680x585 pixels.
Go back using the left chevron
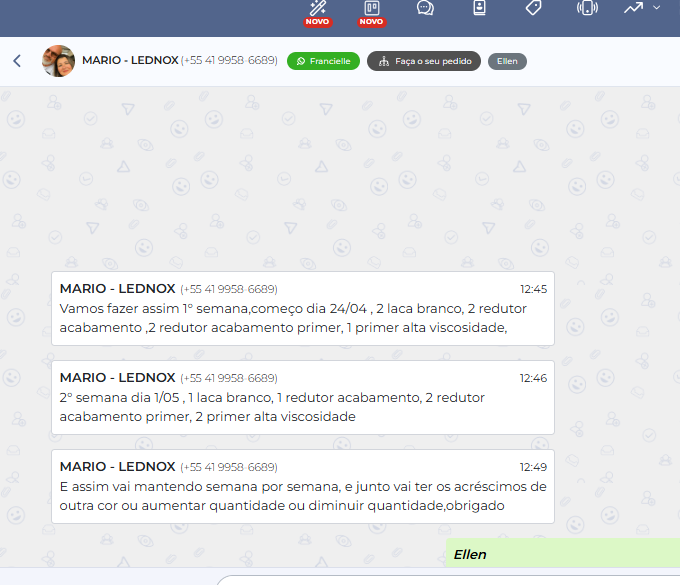pyautogui.click(x=17, y=61)
